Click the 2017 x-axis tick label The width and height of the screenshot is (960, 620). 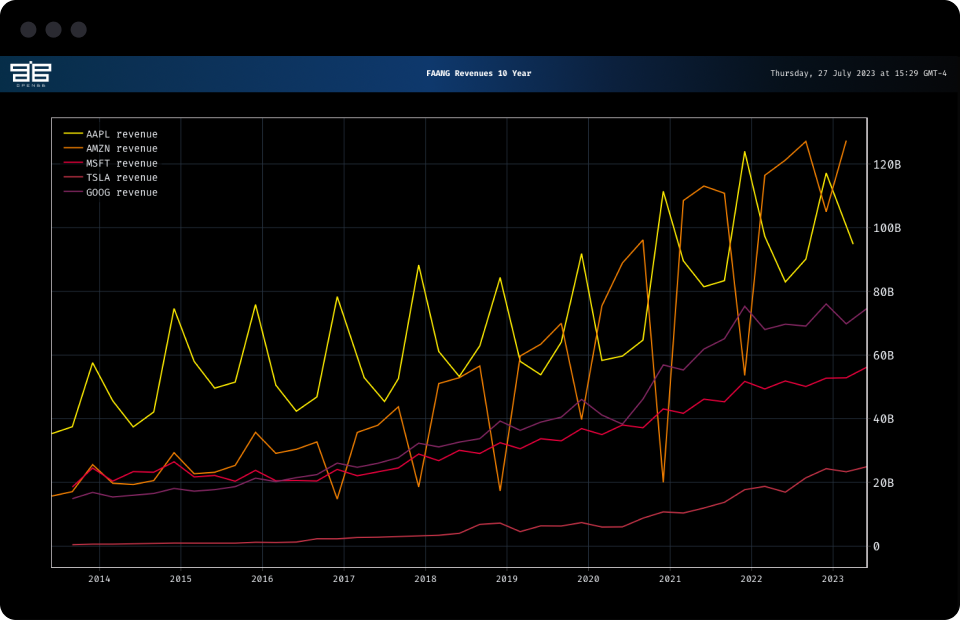click(343, 579)
